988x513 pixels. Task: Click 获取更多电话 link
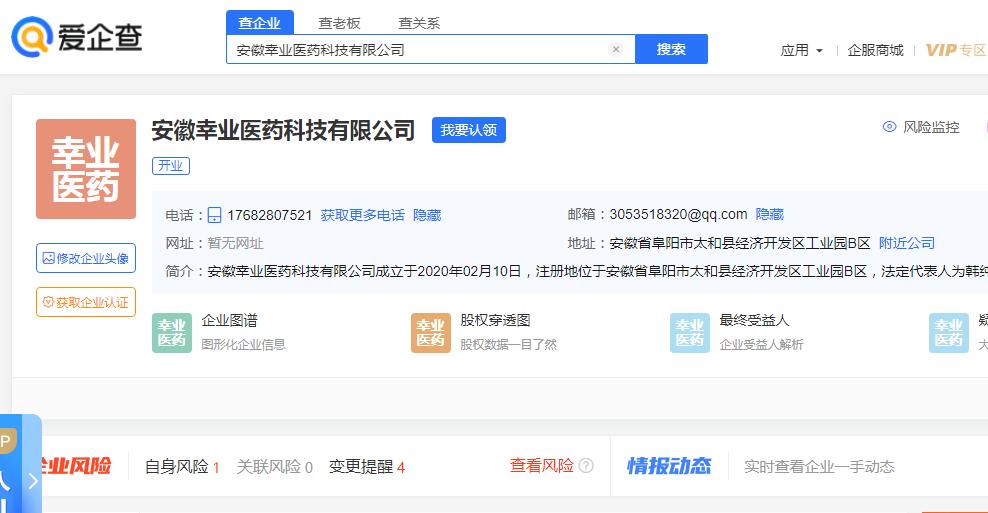pos(362,215)
